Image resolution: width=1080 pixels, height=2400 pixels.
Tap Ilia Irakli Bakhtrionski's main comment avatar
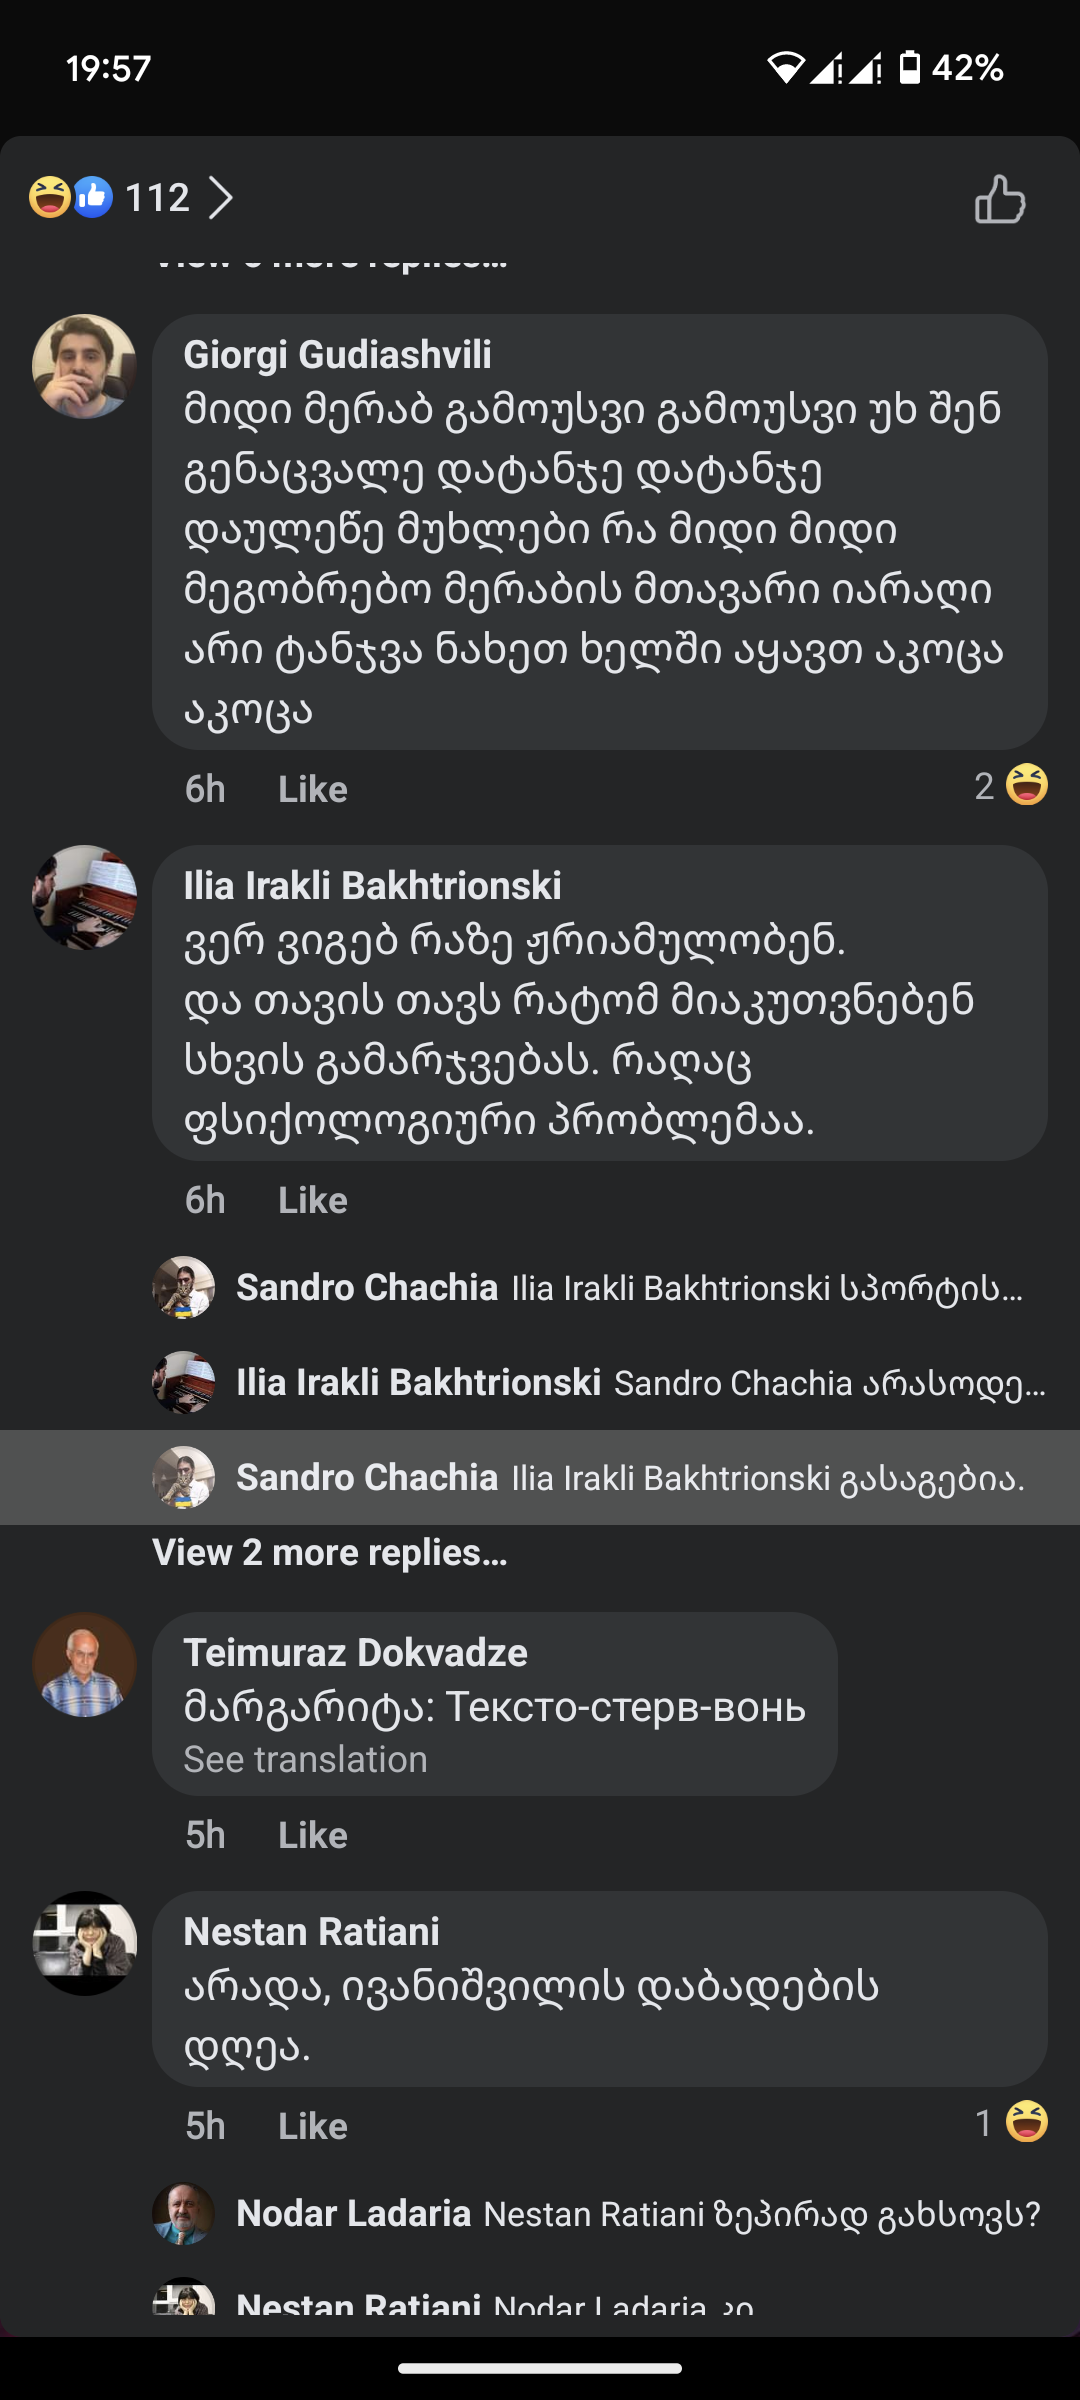coord(84,897)
